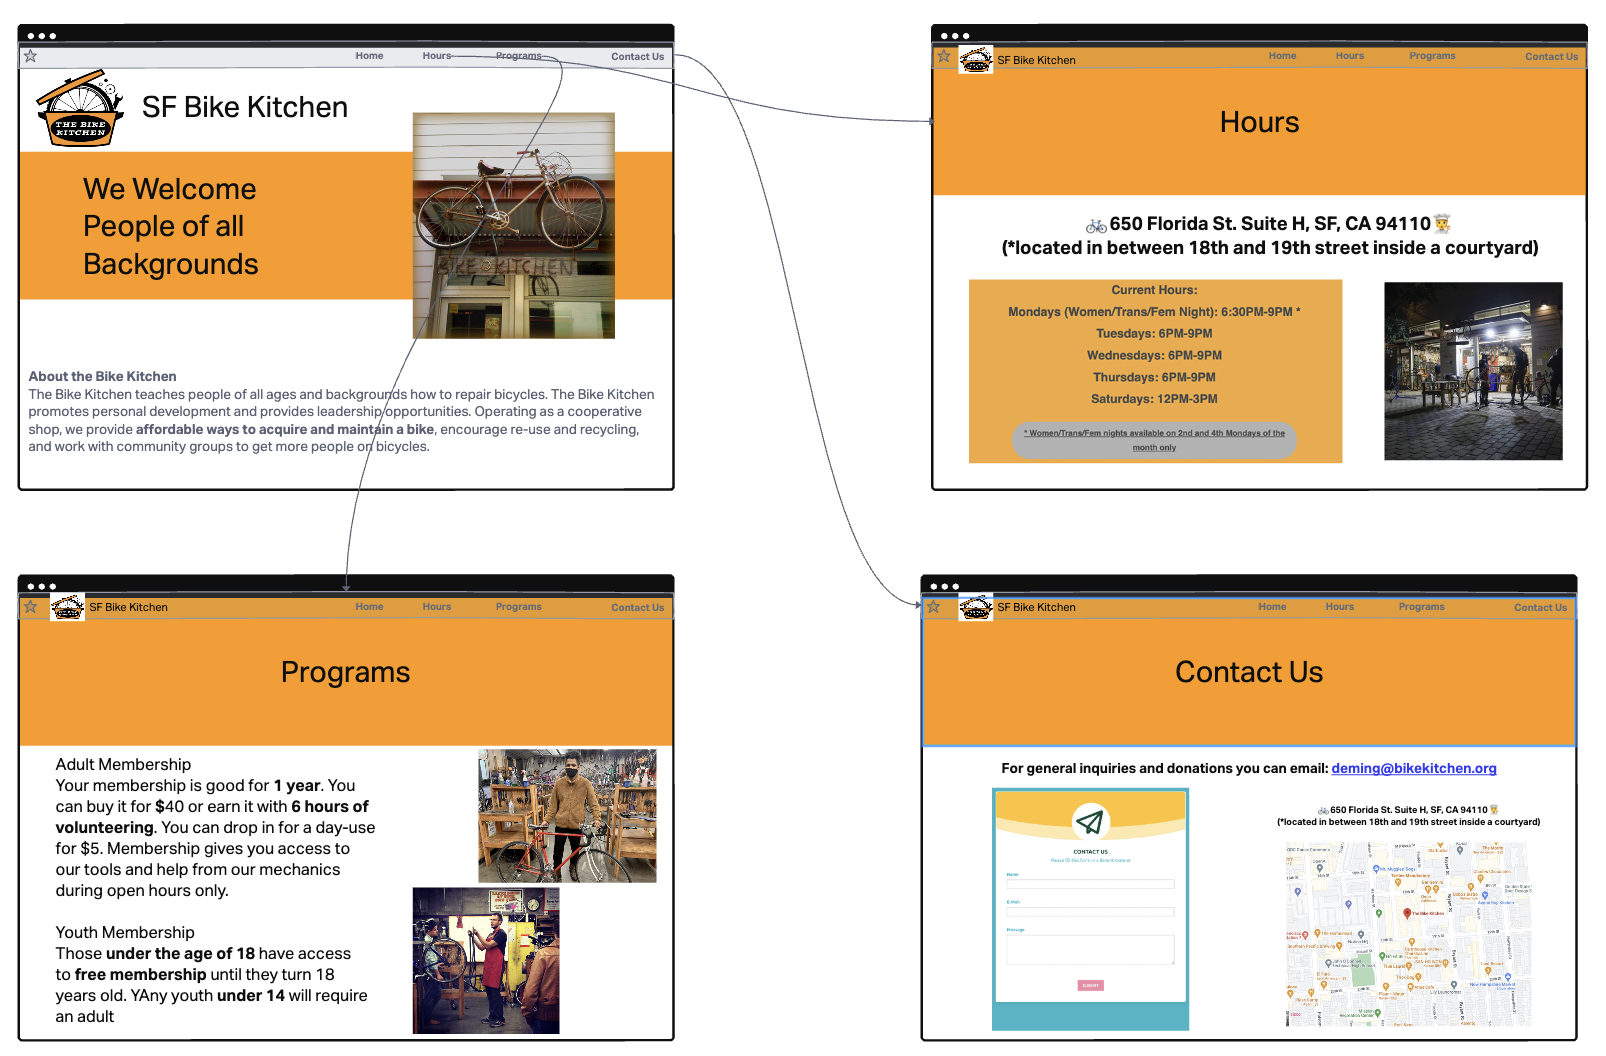
Task: Click SF Bike Kitchen text in the Programs page header
Action: [128, 607]
